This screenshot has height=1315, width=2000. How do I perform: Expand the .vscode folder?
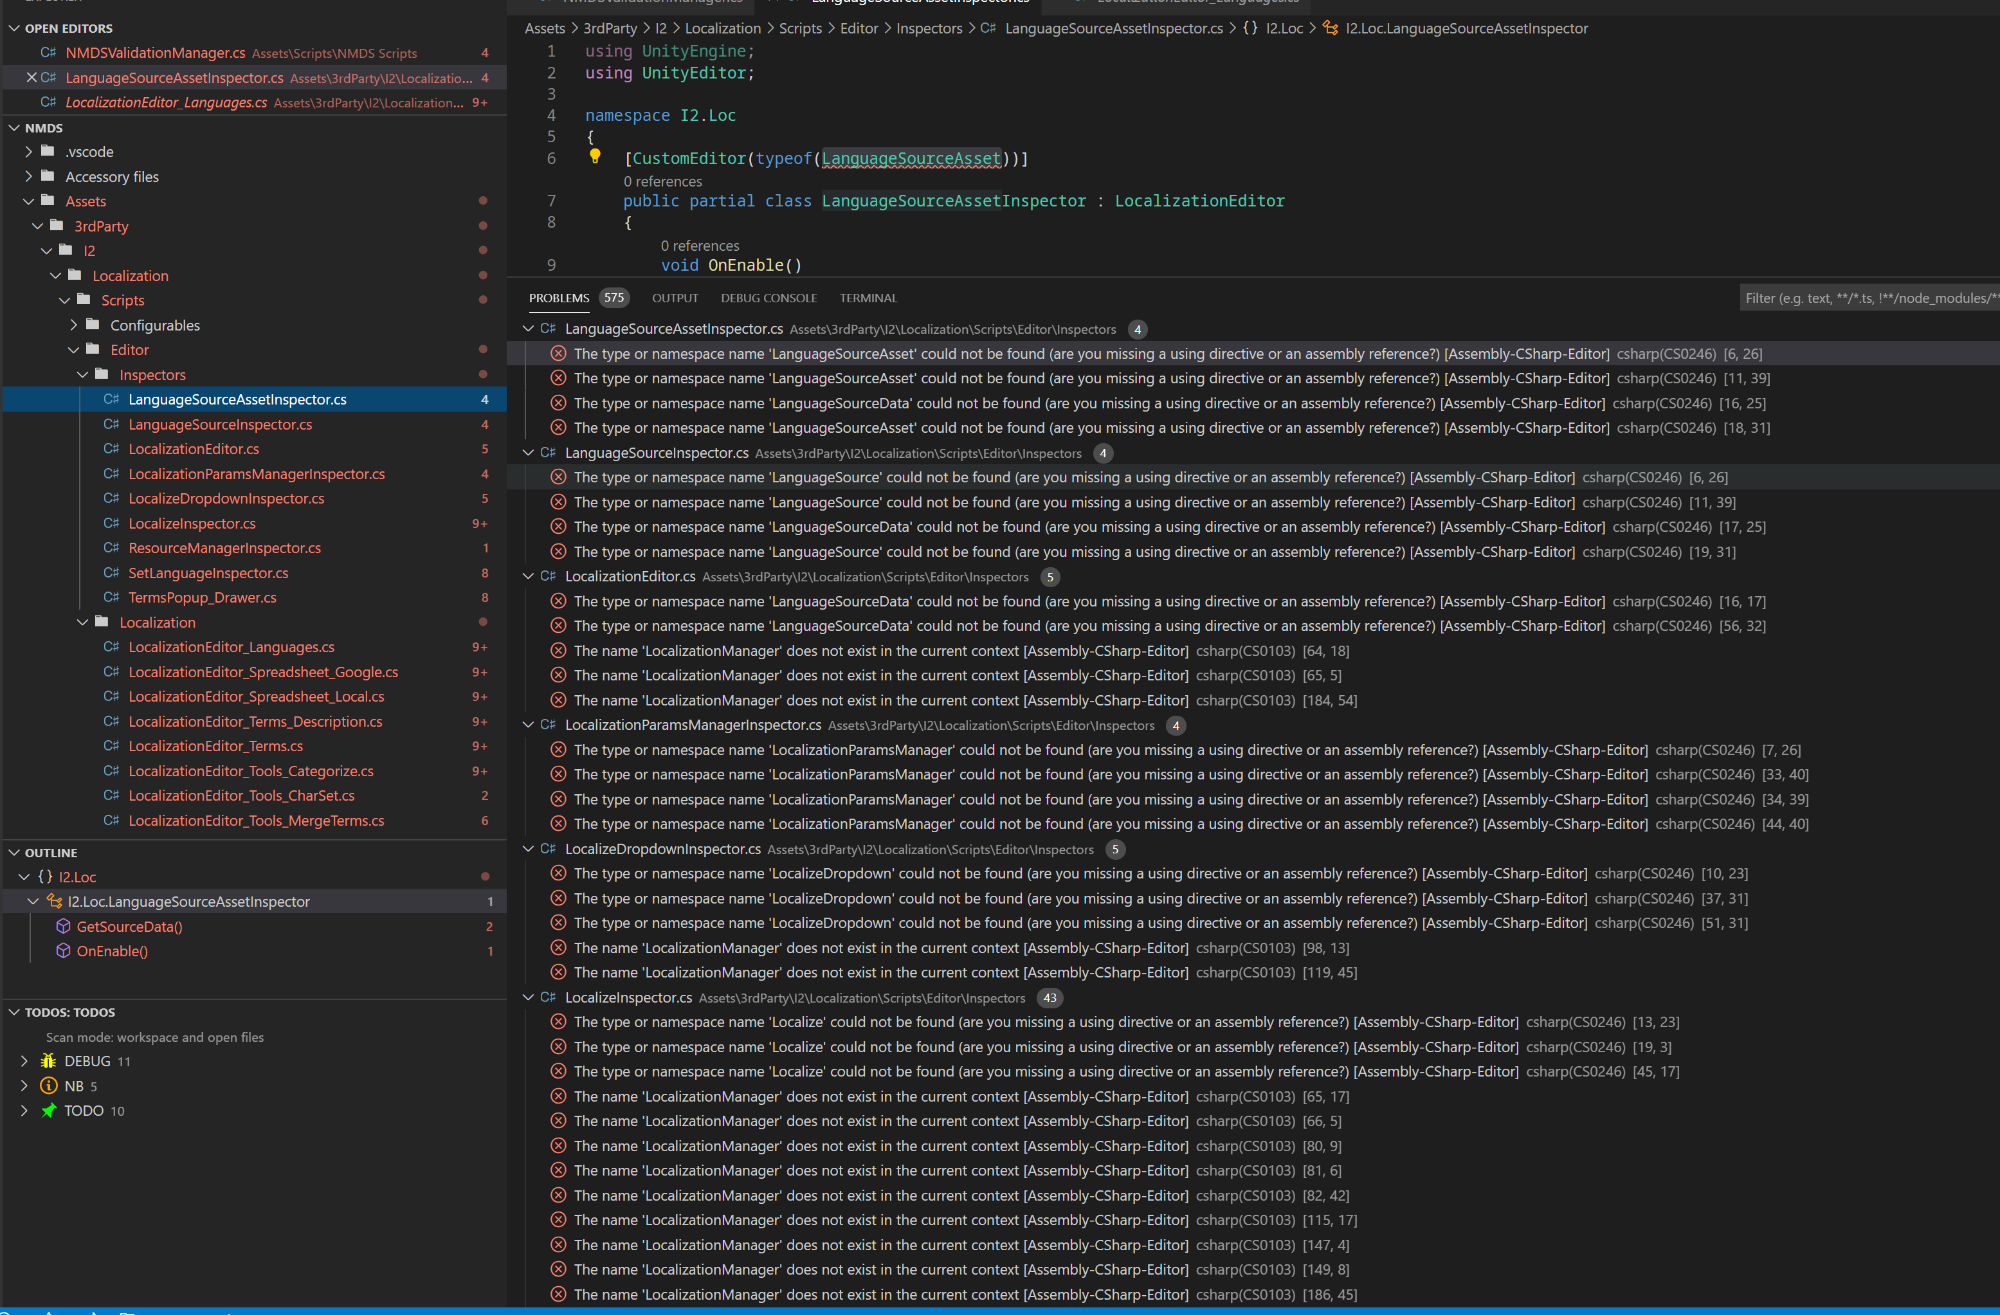[28, 152]
